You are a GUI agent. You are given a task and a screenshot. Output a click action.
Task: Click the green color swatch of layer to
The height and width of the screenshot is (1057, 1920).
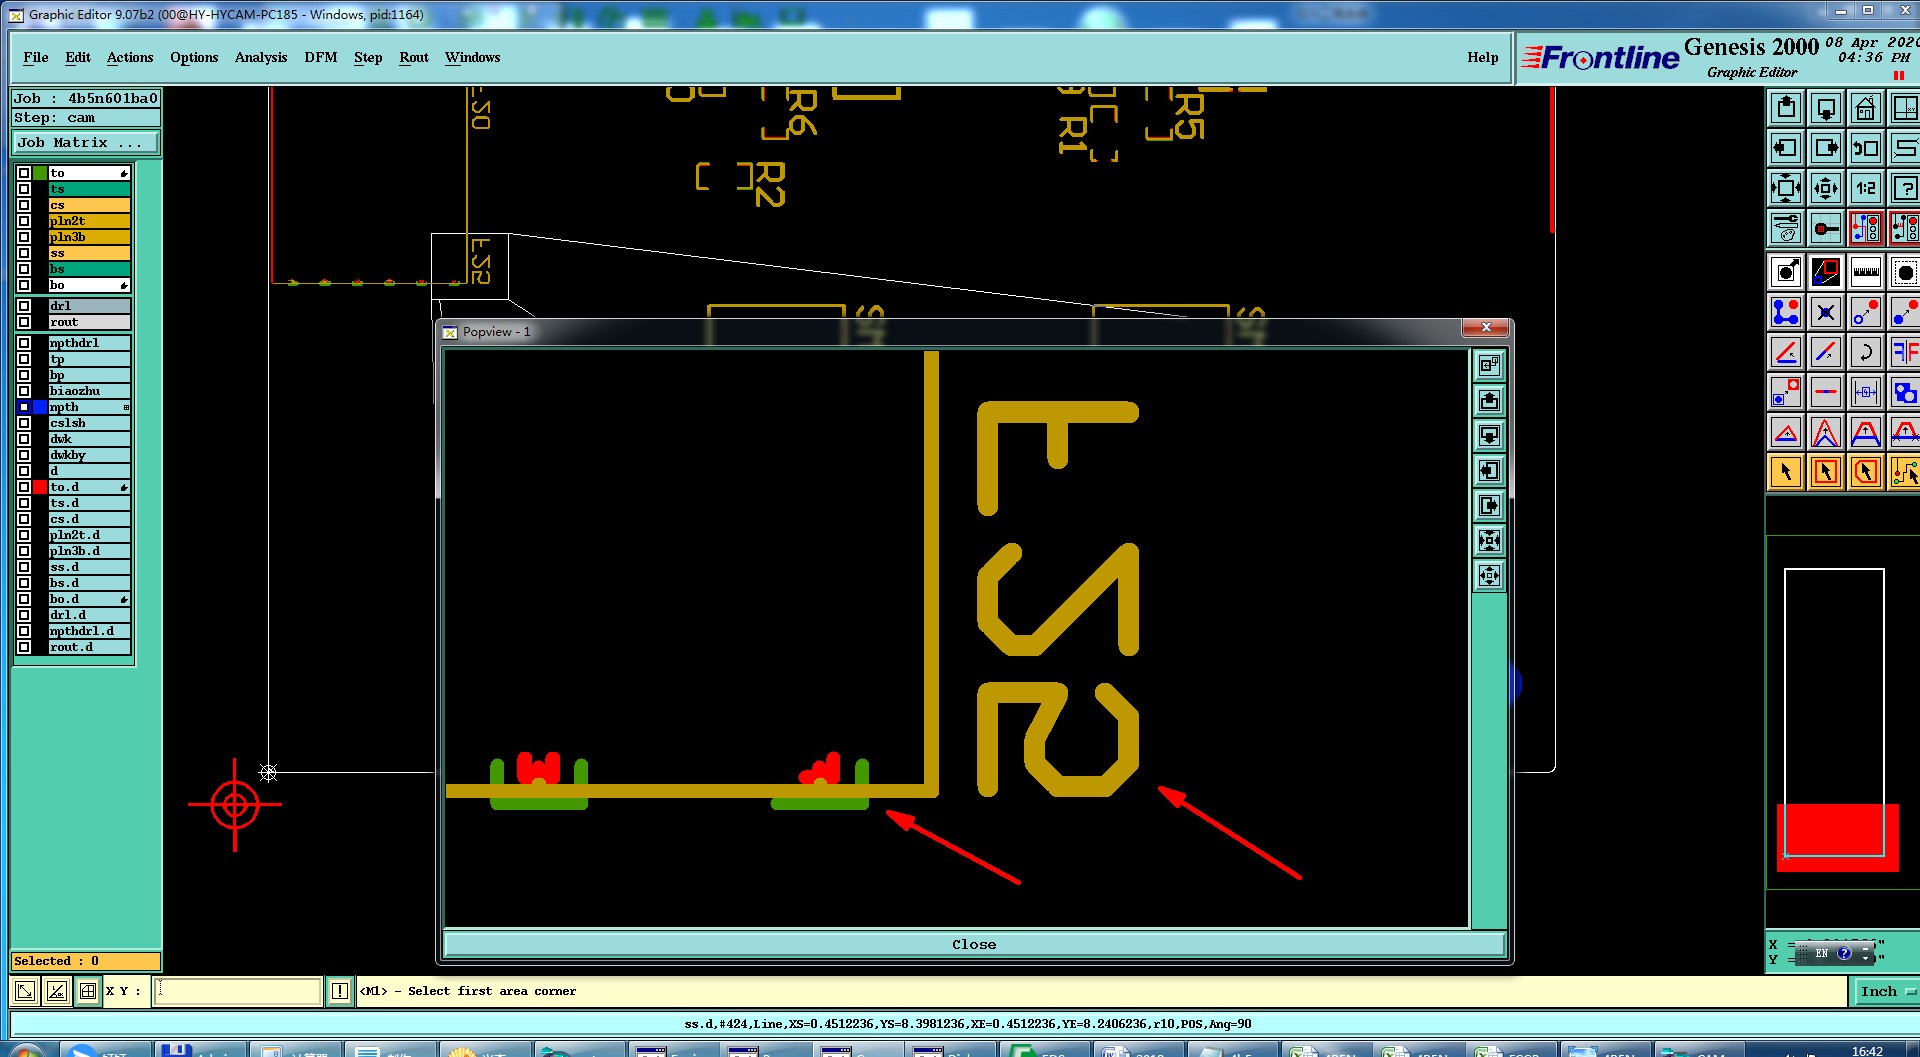[x=40, y=173]
